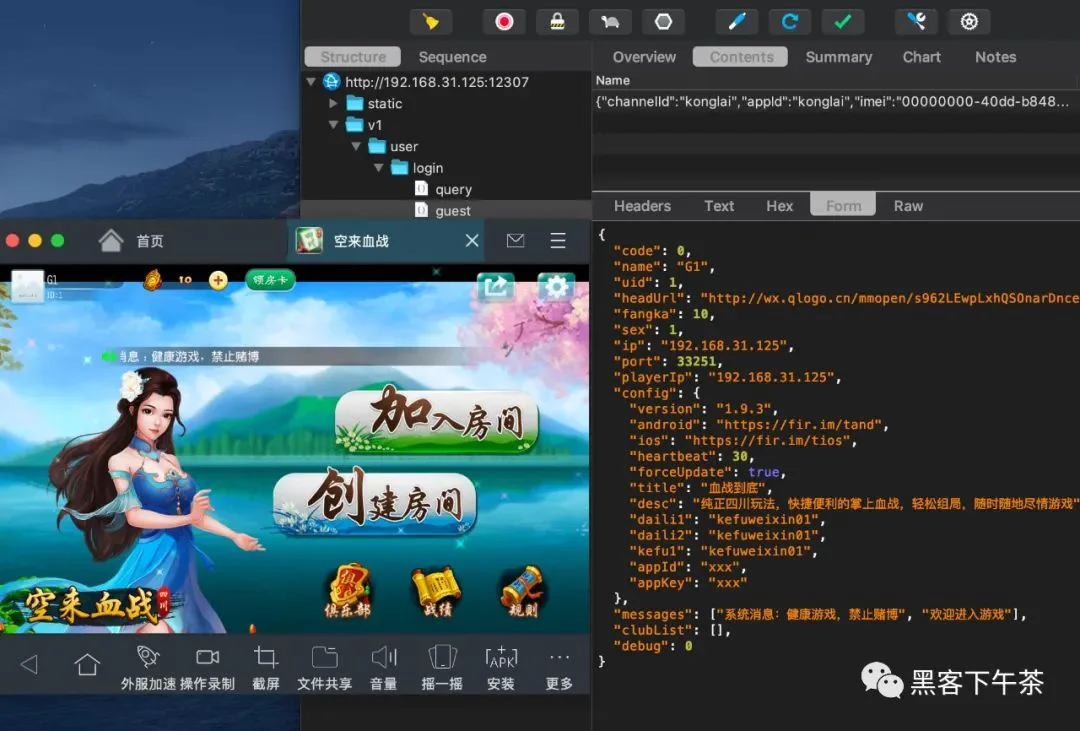Collapse the user folder arrow
Viewport: 1080px width, 731px height.
click(x=356, y=146)
